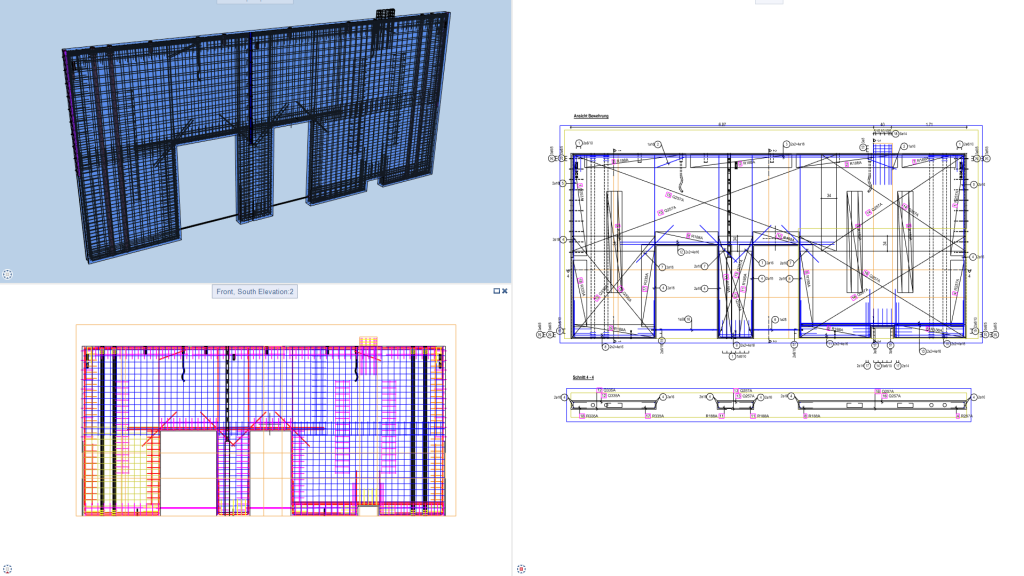The width and height of the screenshot is (1024, 576).
Task: Click the navigation wheel icon in the 3D viewport
Action: point(8,273)
